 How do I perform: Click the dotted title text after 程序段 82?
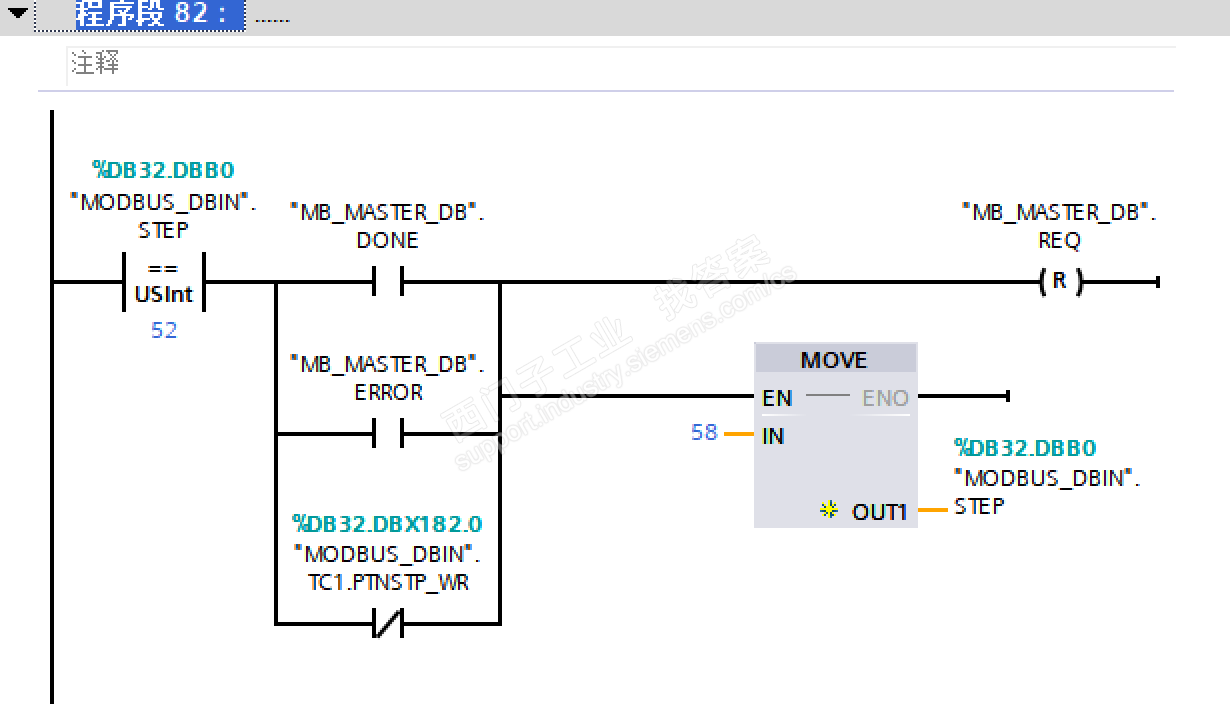[272, 17]
